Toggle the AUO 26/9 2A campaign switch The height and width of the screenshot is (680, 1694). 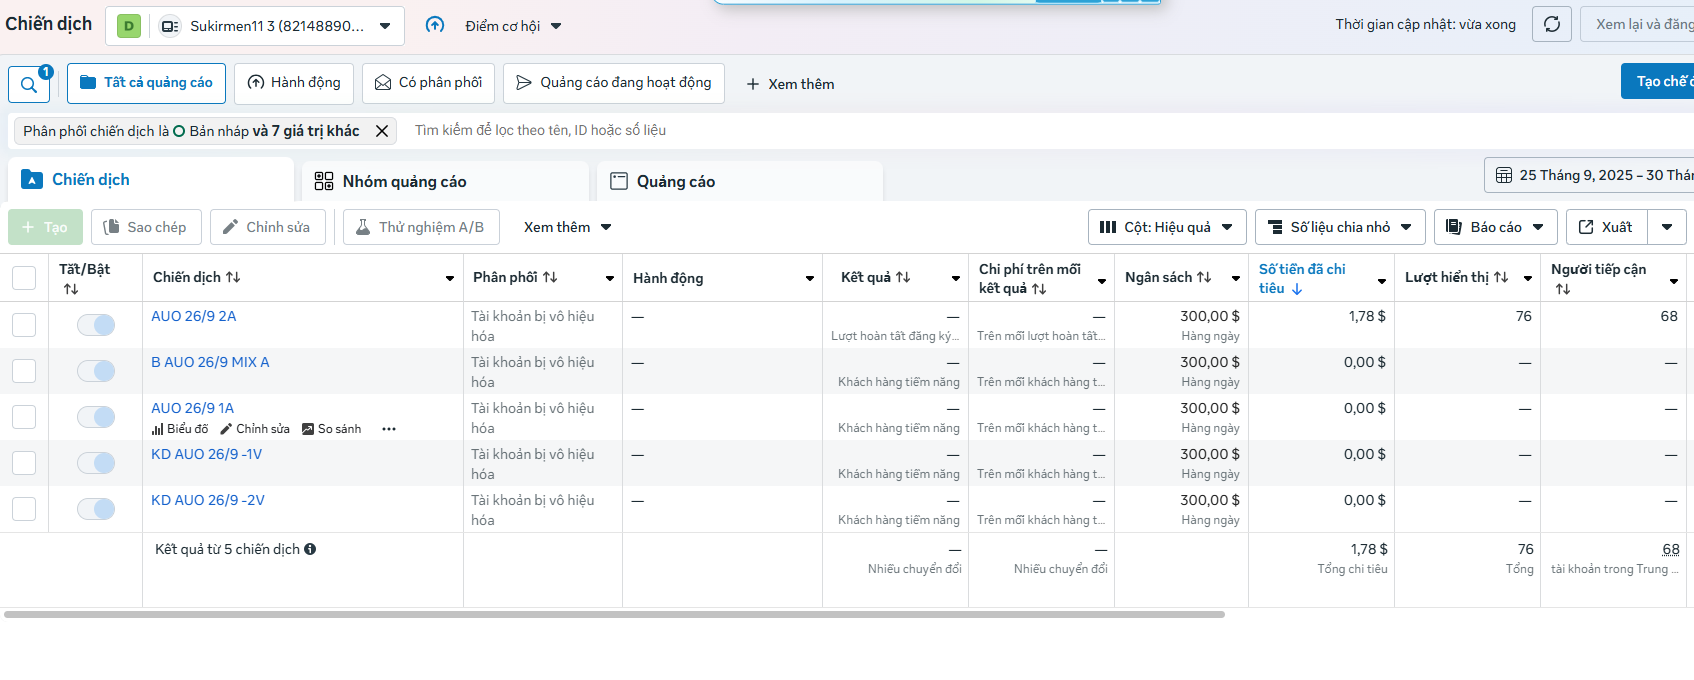(96, 325)
